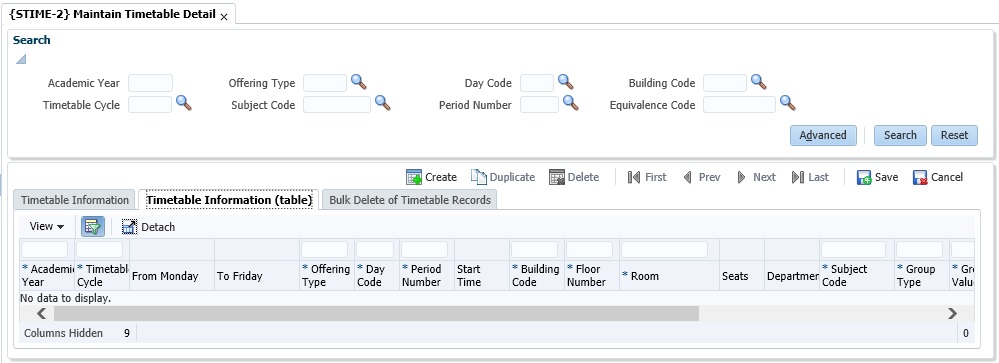Image resolution: width=999 pixels, height=363 pixels.
Task: Switch to the Timetable Information tab
Action: [75, 200]
